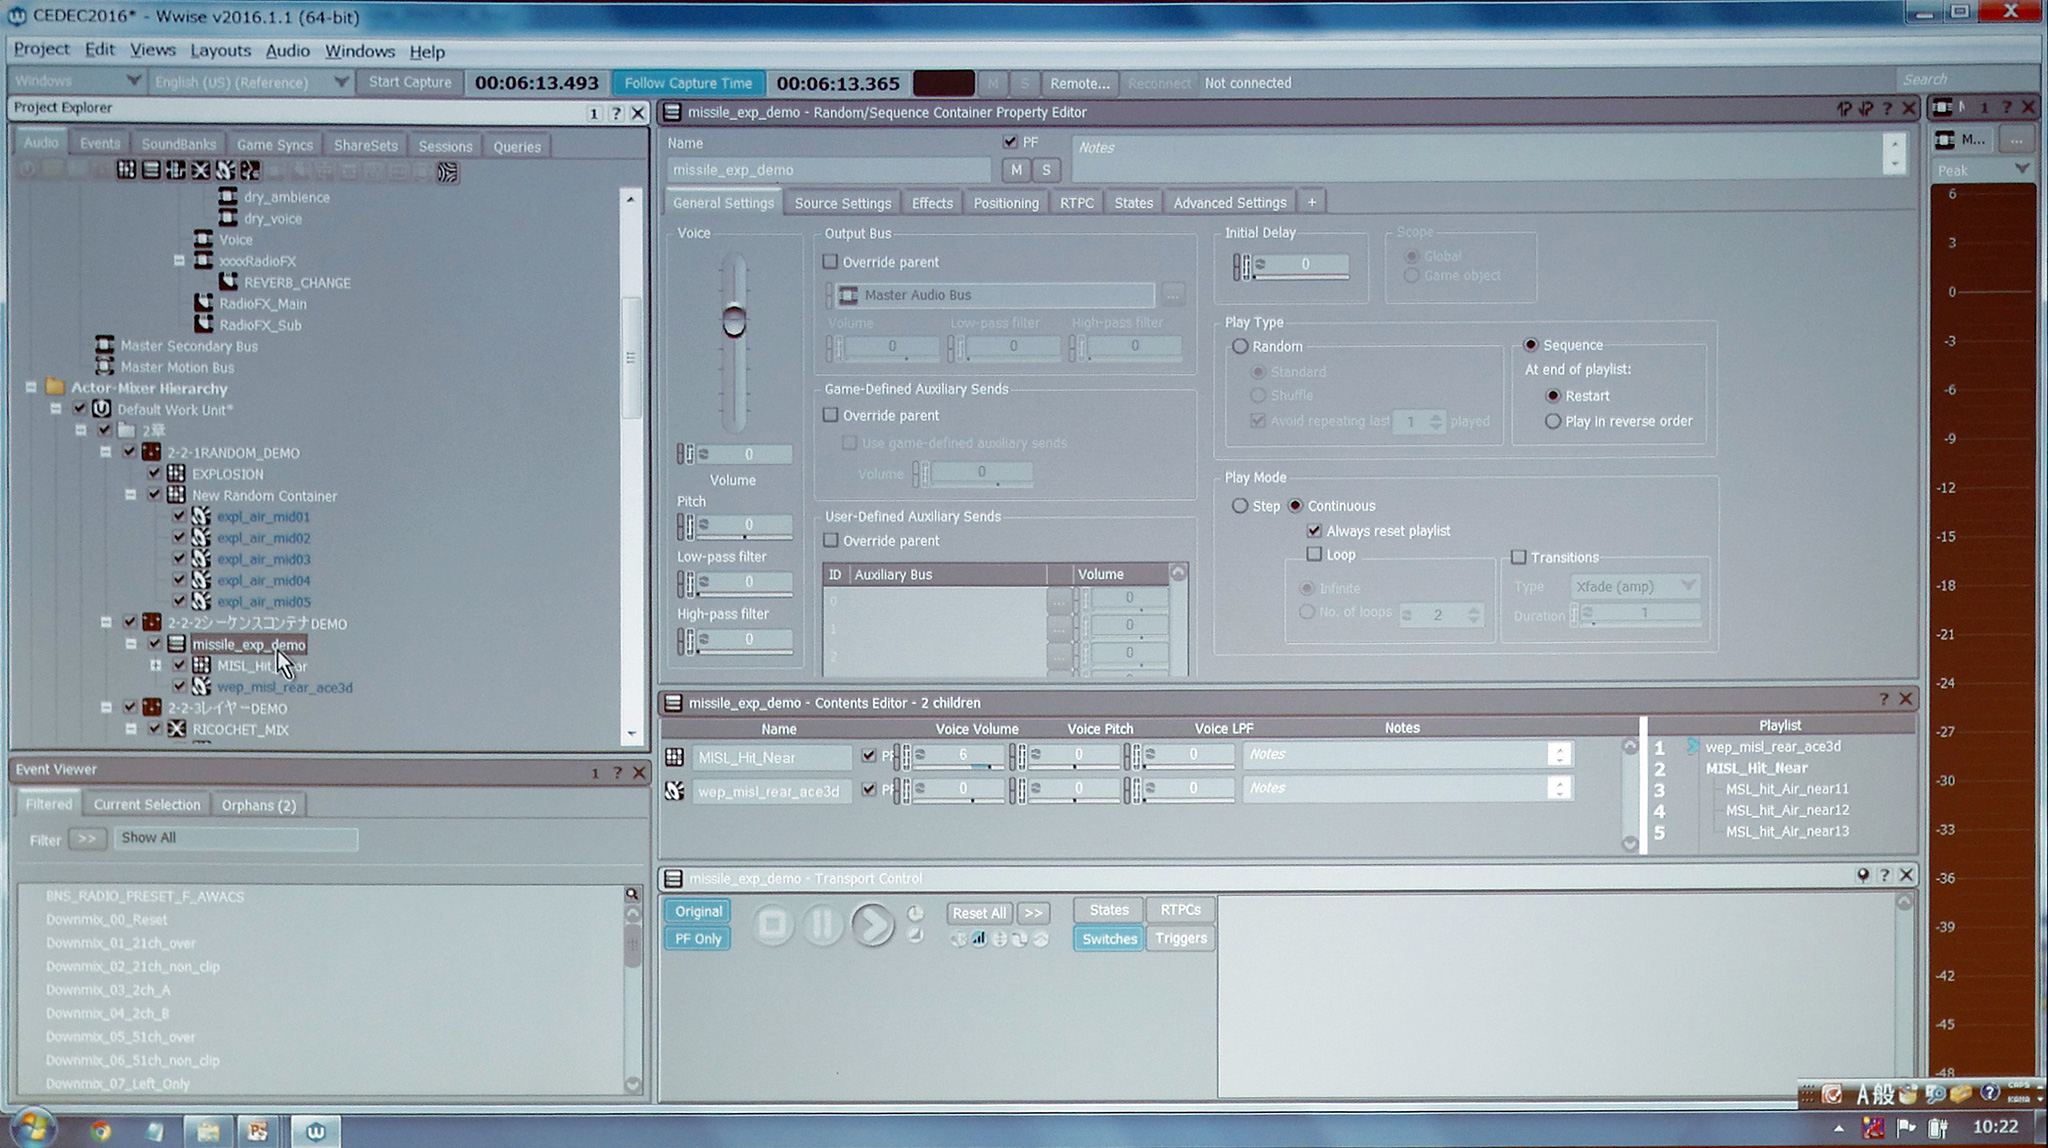Collapse the Default Work Unit node

[56, 409]
